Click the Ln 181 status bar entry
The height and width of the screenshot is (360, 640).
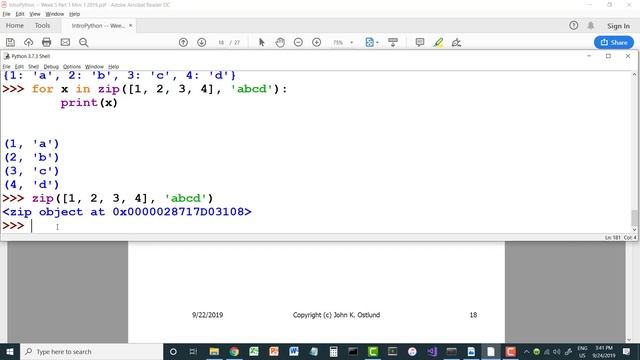pos(612,238)
